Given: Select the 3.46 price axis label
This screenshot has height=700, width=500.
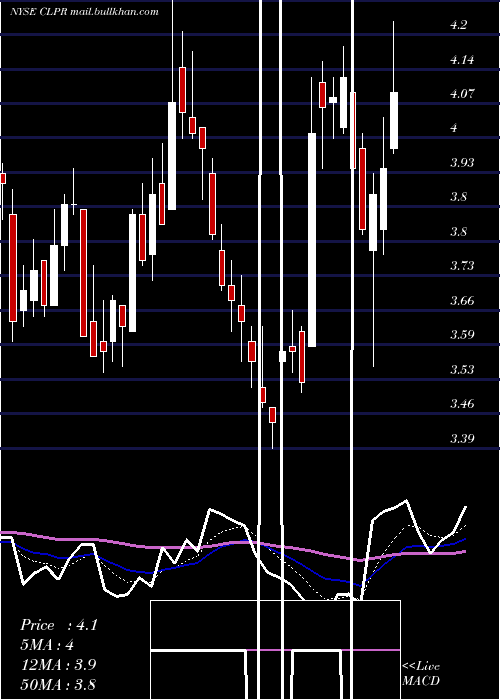Looking at the screenshot, I should [462, 404].
